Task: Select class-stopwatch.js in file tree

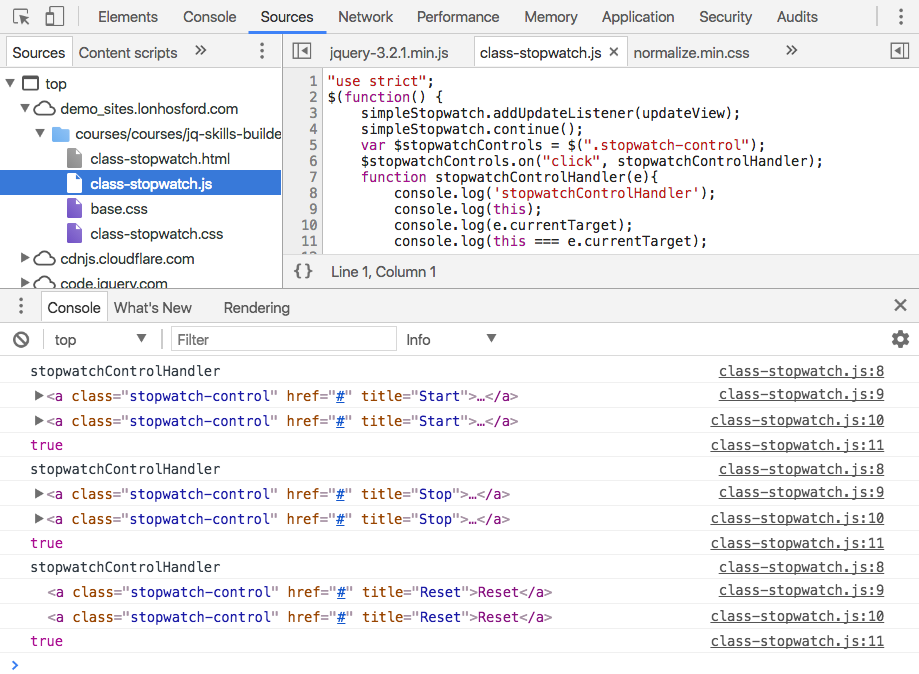Action: coord(141,183)
